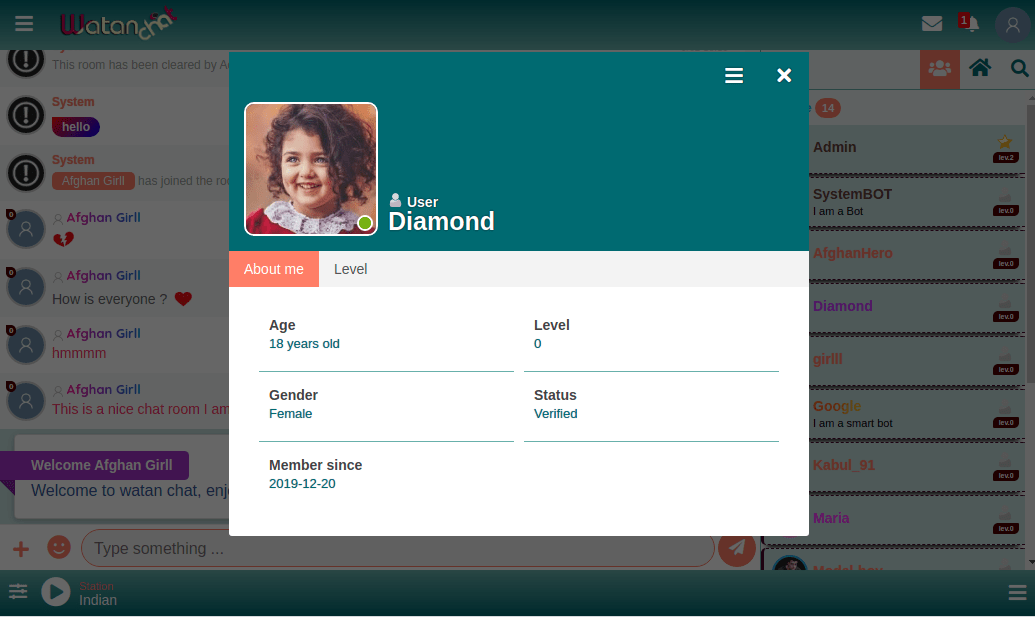Select the About me tab
This screenshot has height=617, width=1035.
pyautogui.click(x=273, y=269)
